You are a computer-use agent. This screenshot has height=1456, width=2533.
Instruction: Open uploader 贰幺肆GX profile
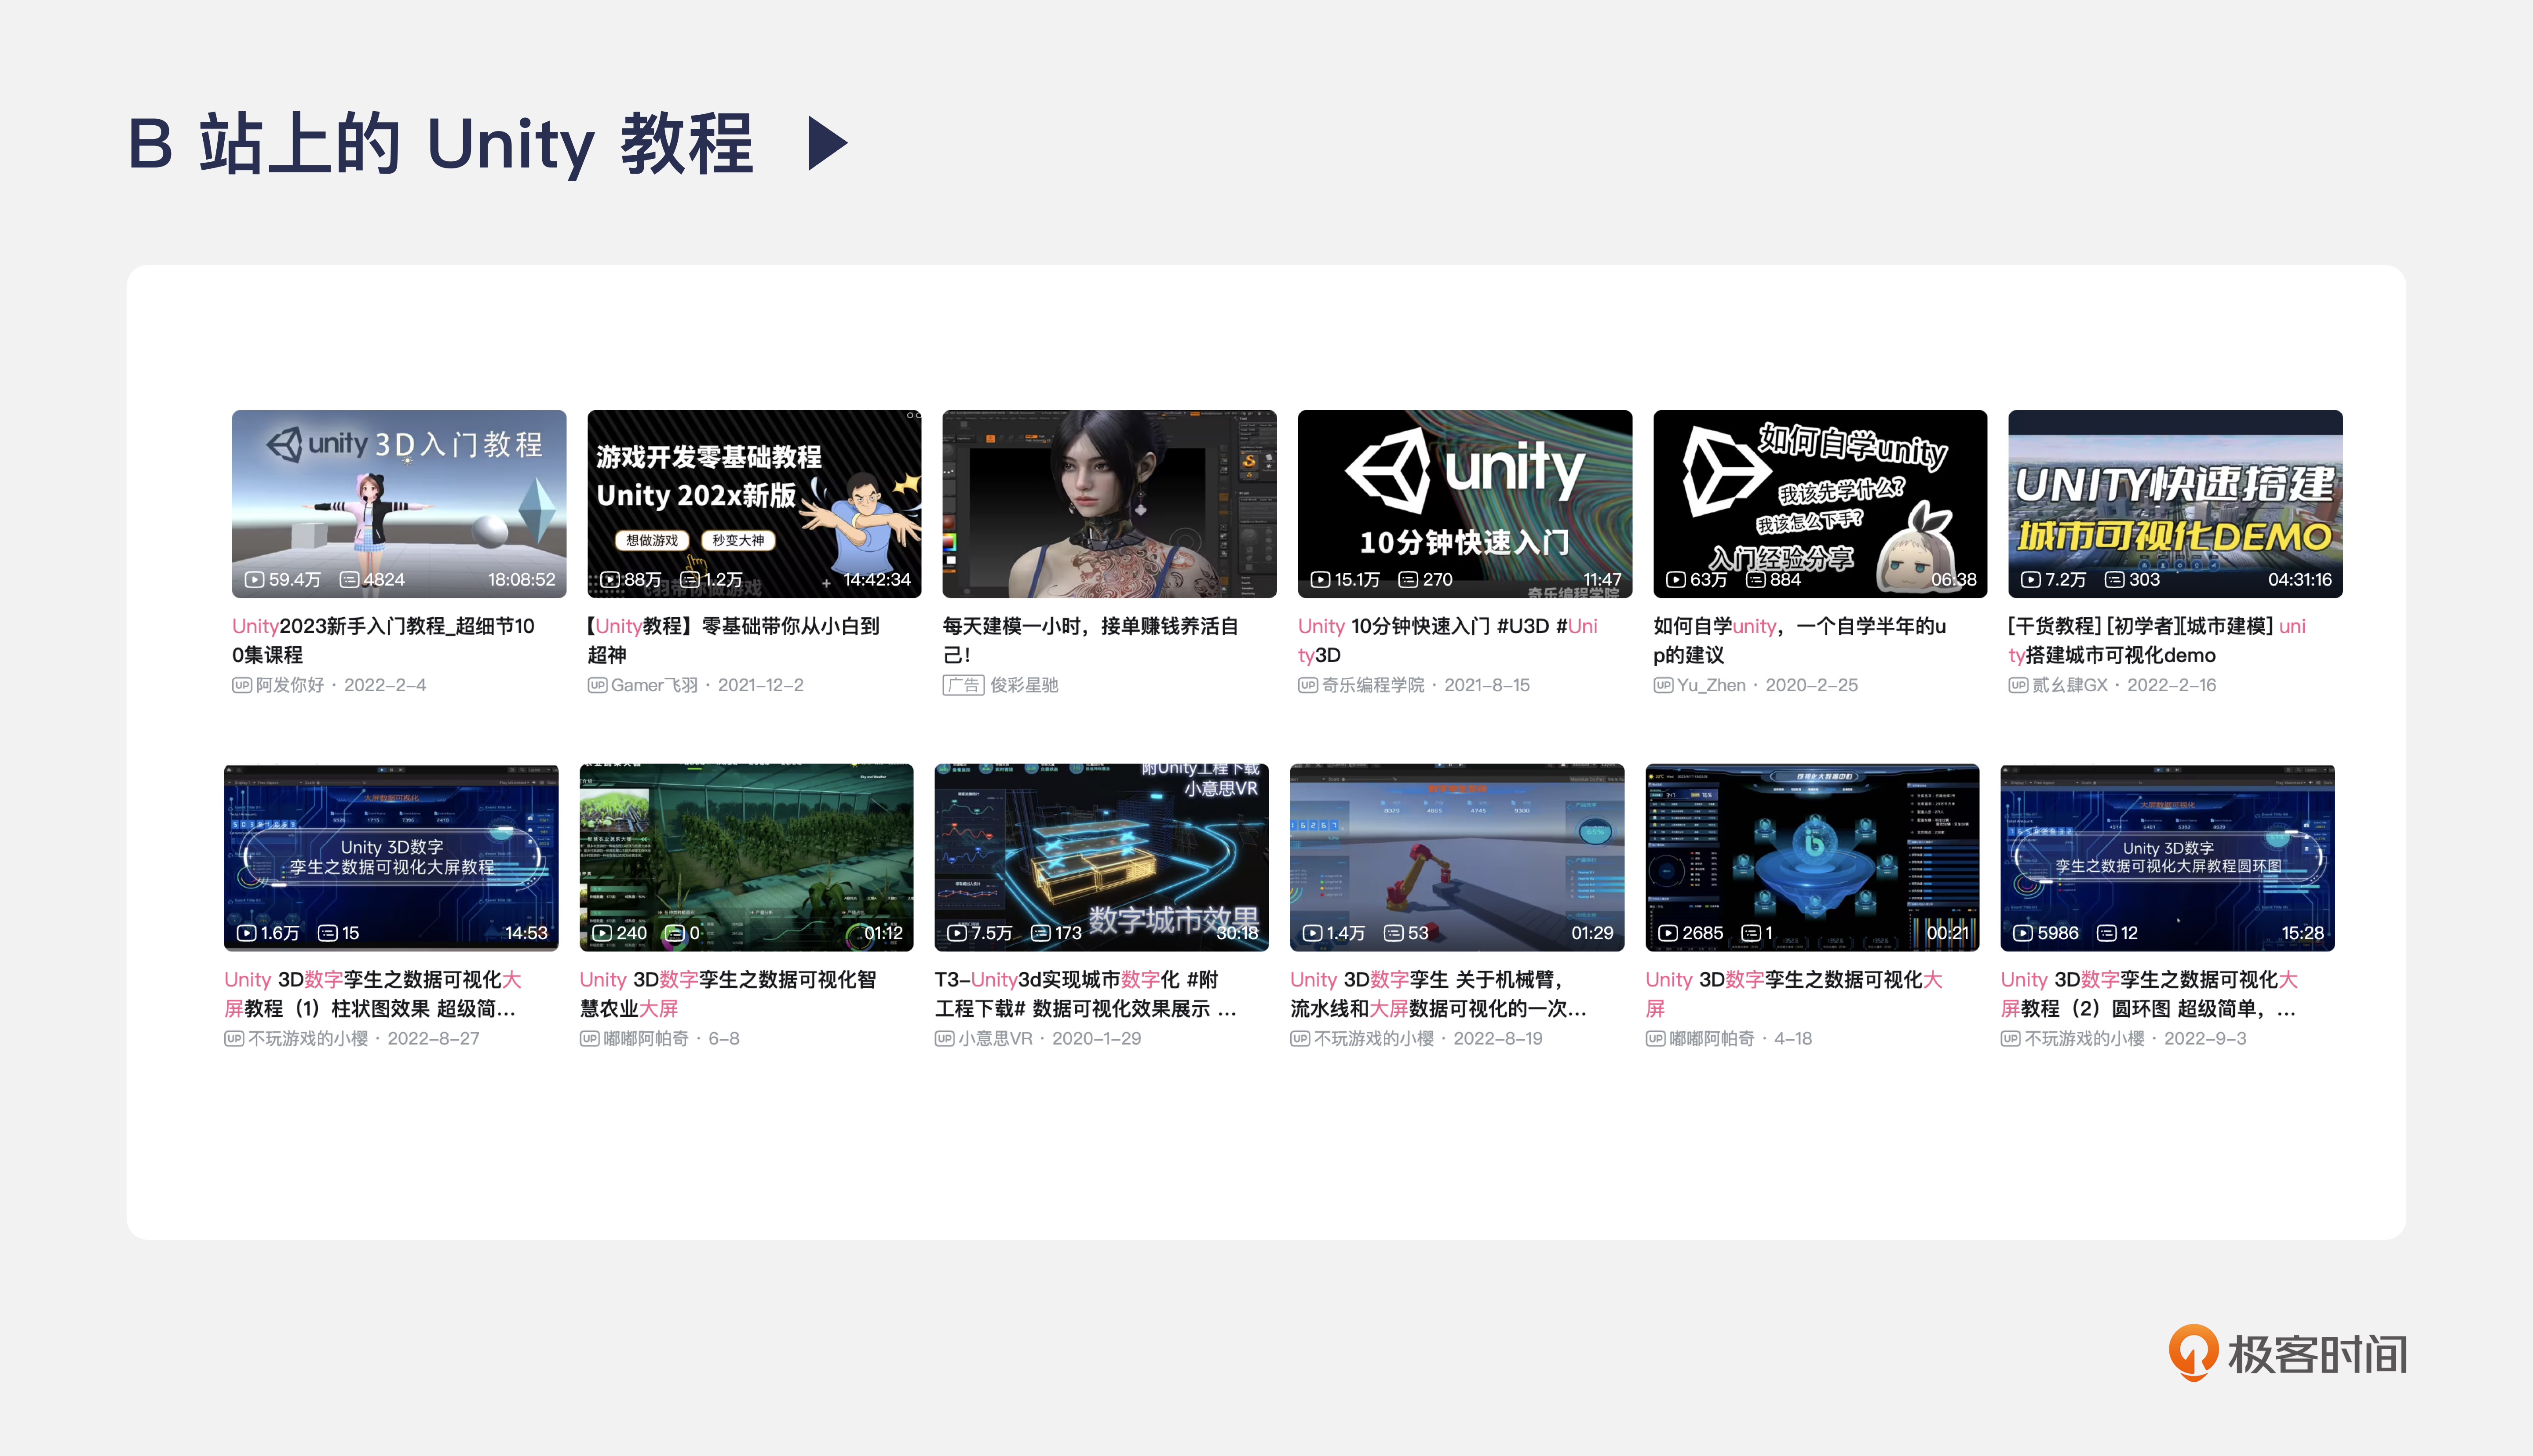(x=2069, y=685)
